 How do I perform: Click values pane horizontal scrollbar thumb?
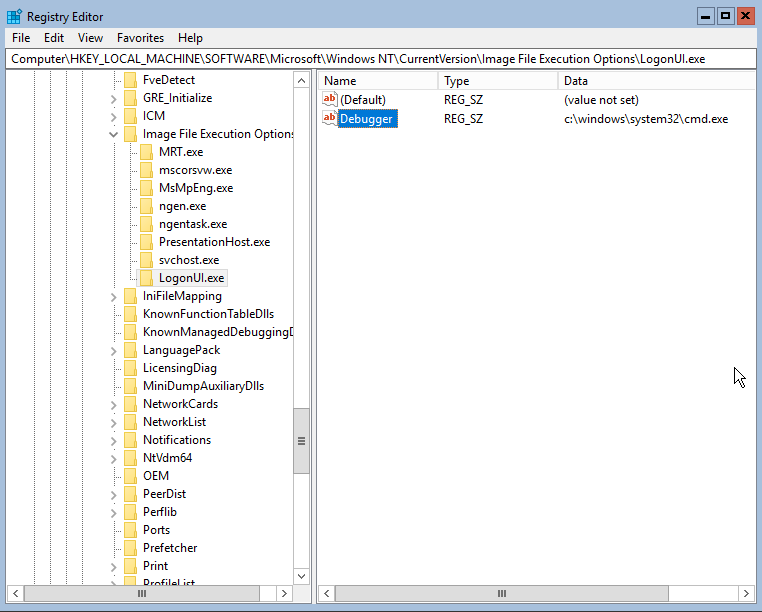[502, 594]
